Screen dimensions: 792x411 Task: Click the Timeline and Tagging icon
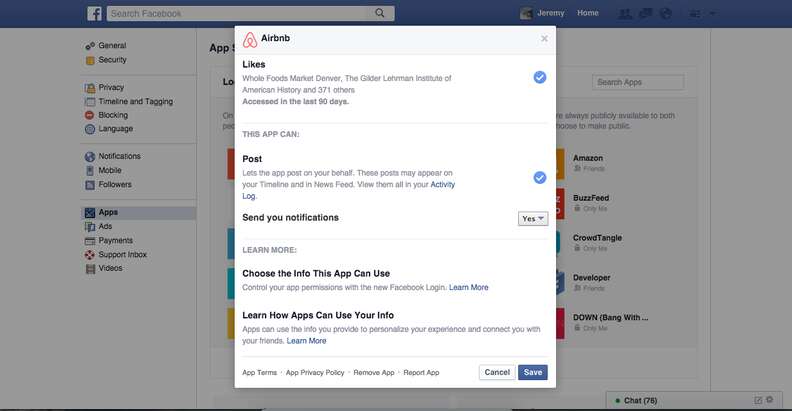pos(90,102)
